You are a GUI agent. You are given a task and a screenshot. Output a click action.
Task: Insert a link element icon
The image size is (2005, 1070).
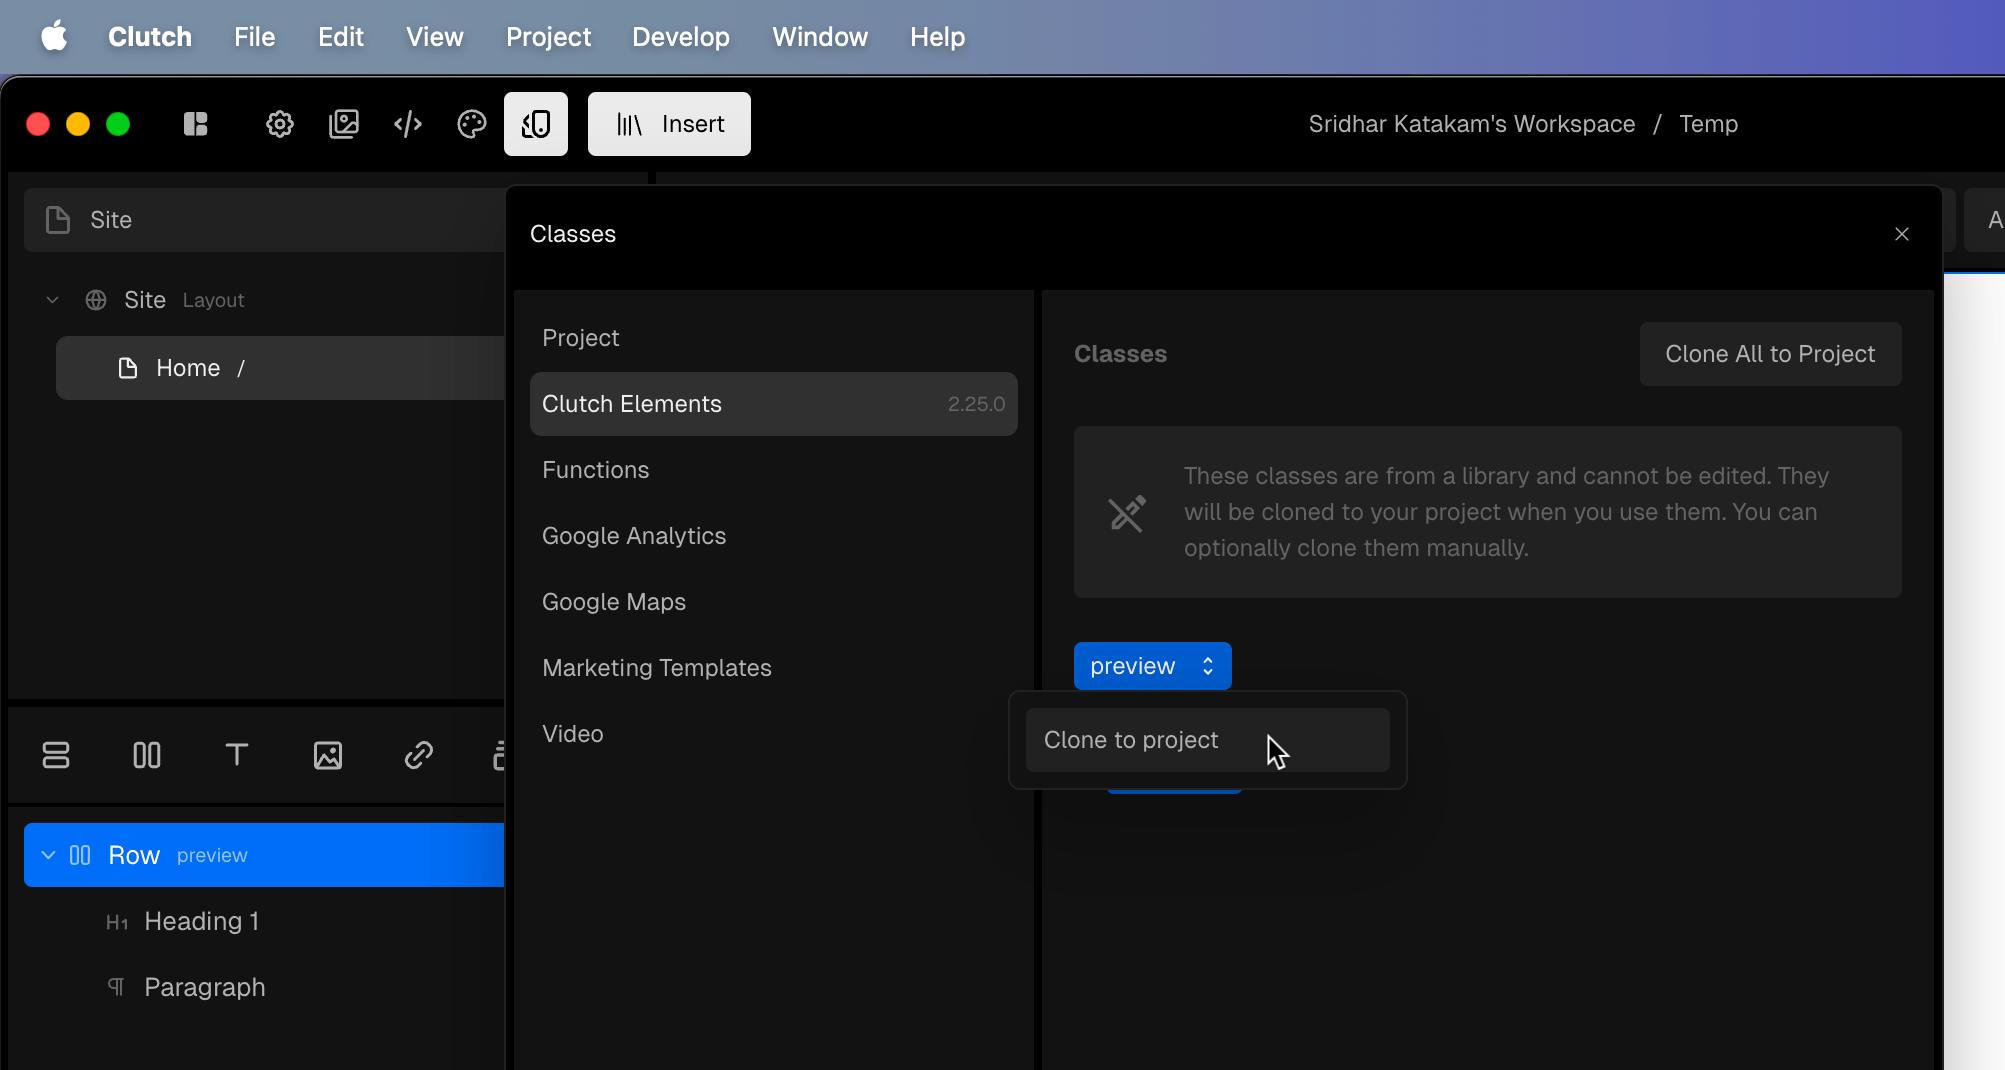coord(419,755)
